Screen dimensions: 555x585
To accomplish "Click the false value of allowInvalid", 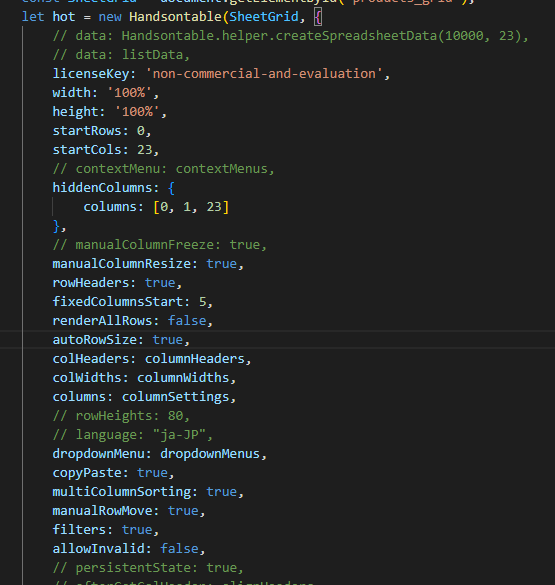I will (179, 548).
